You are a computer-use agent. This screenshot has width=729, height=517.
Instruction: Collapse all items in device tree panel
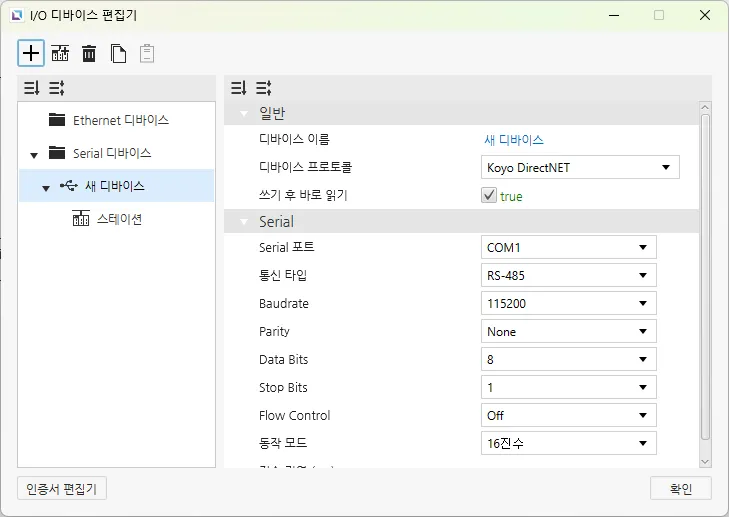[x=31, y=88]
